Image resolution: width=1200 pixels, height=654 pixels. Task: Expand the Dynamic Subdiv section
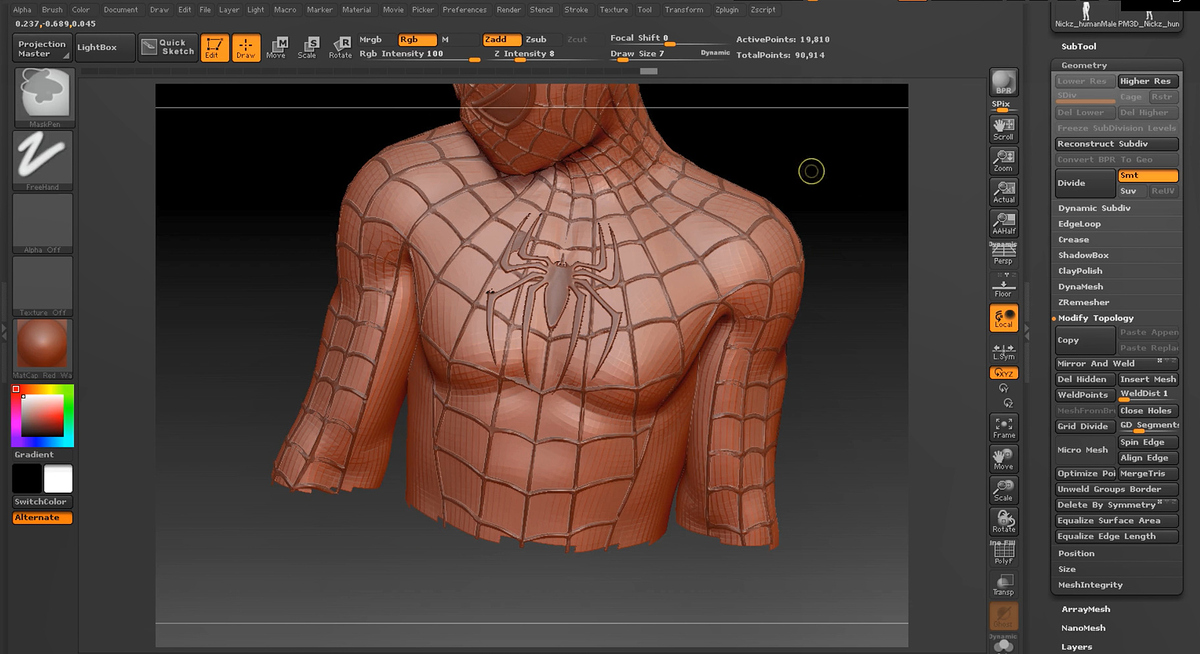point(1095,208)
